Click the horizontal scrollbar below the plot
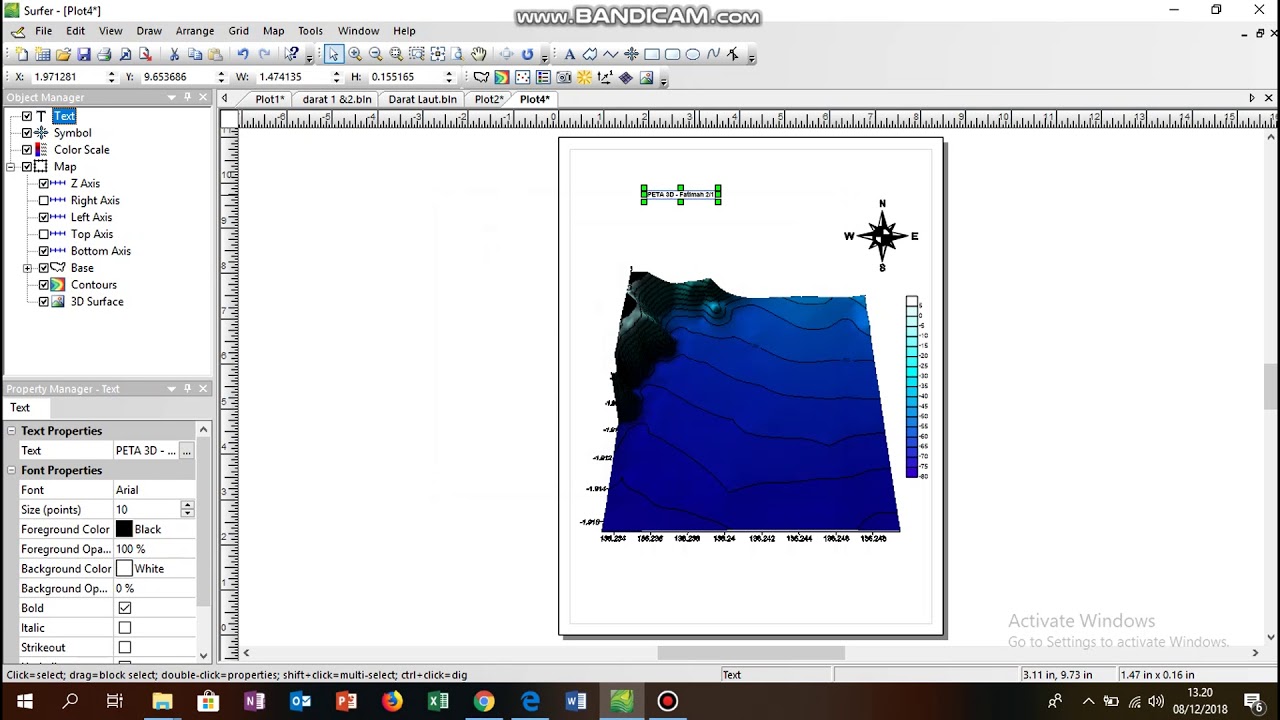1280x720 pixels. click(751, 653)
